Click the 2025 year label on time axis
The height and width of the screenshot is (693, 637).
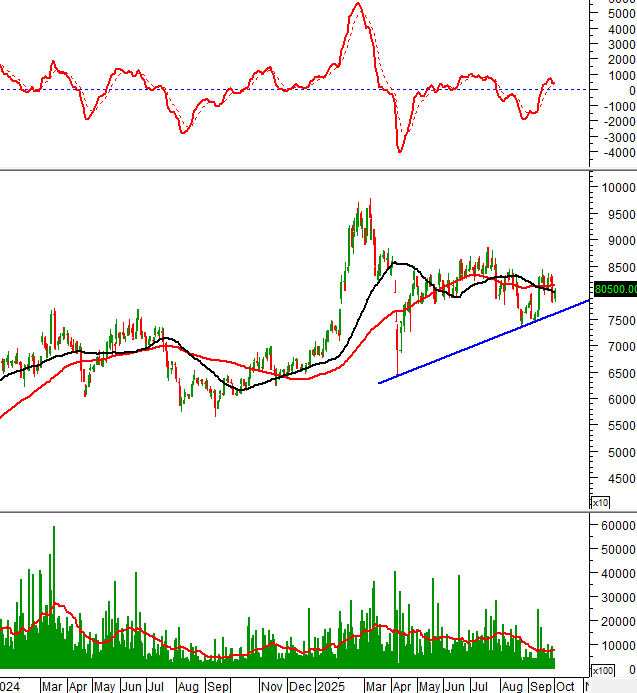329,686
